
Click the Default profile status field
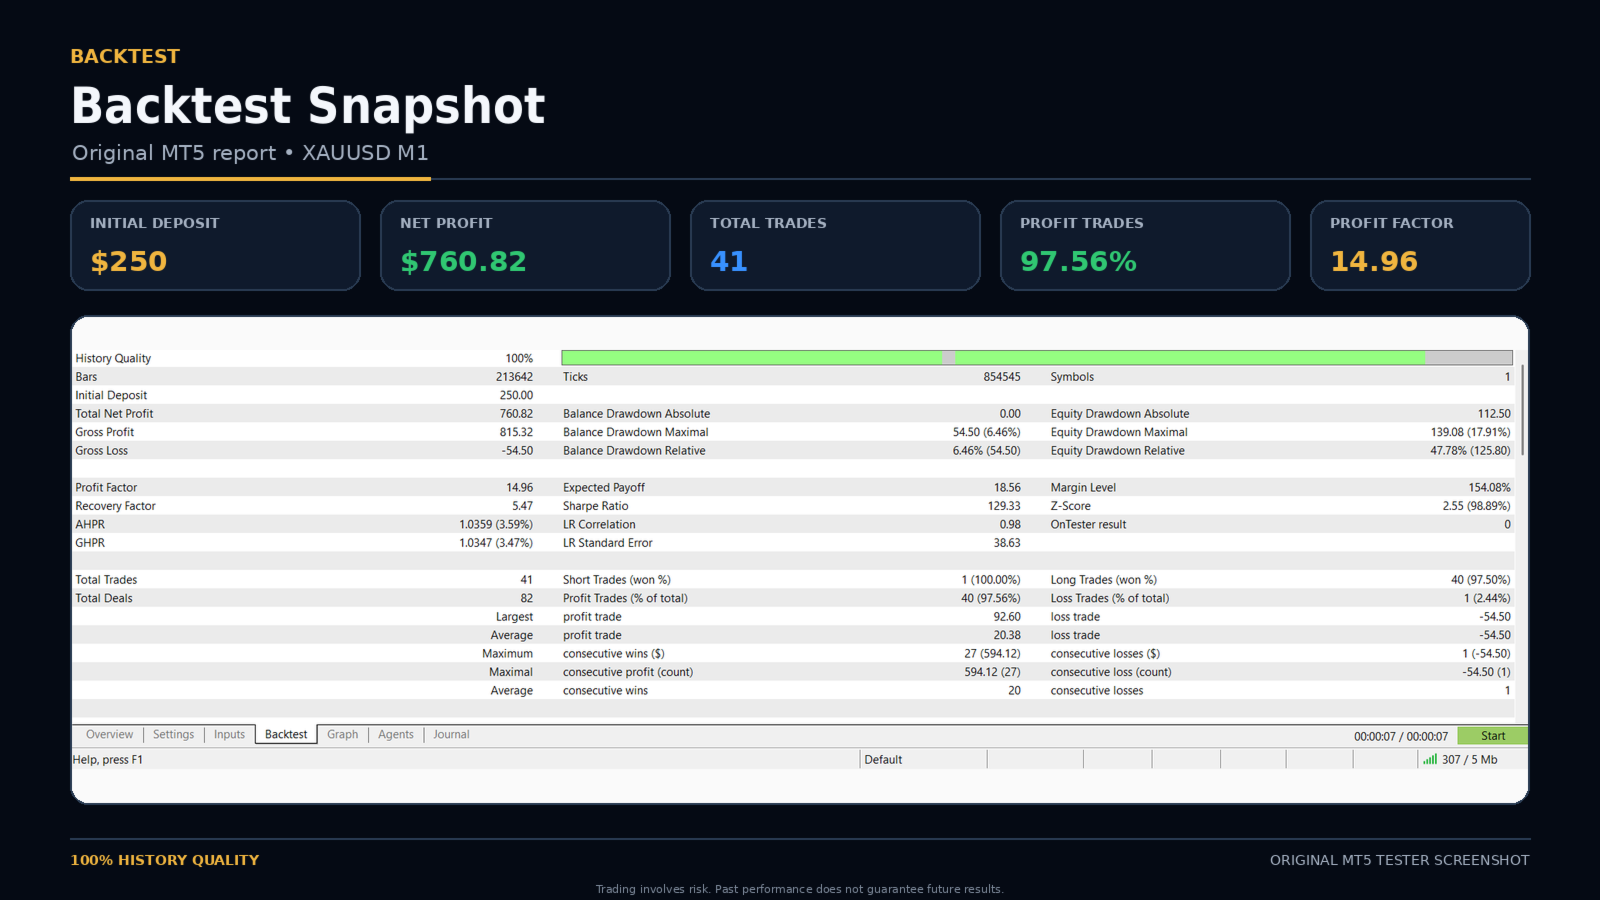coord(923,760)
